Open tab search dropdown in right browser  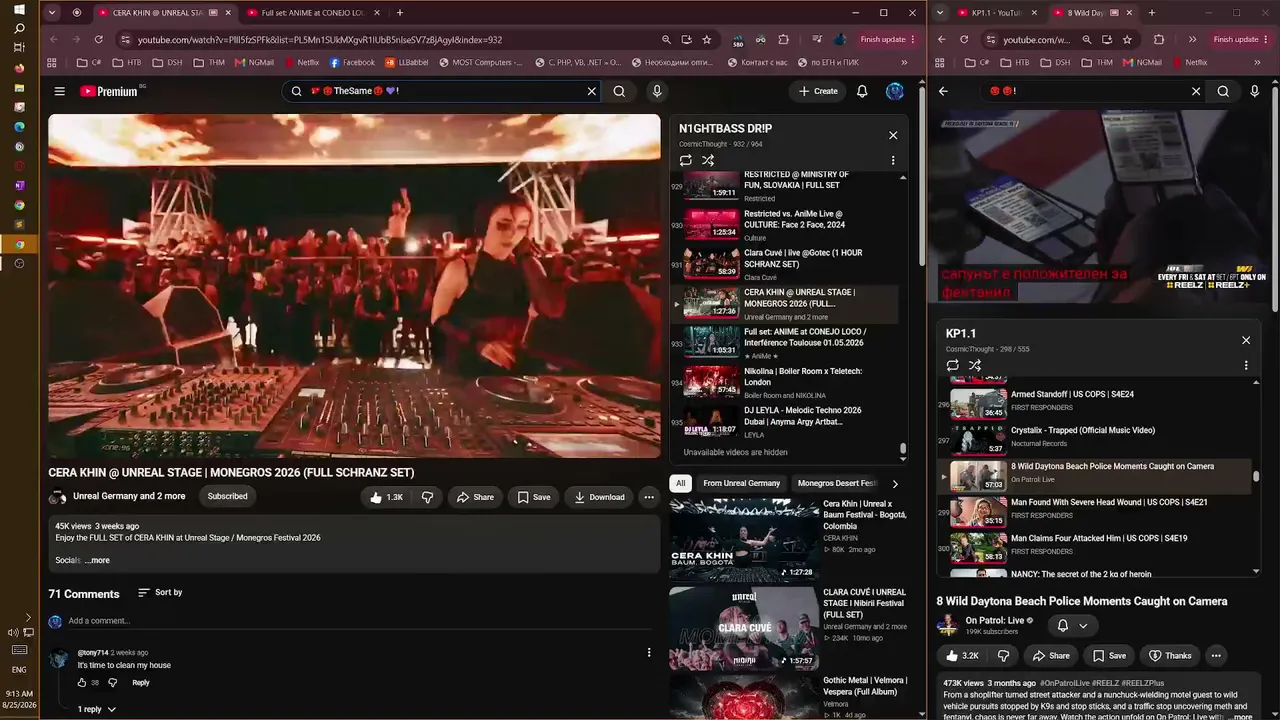coord(939,13)
